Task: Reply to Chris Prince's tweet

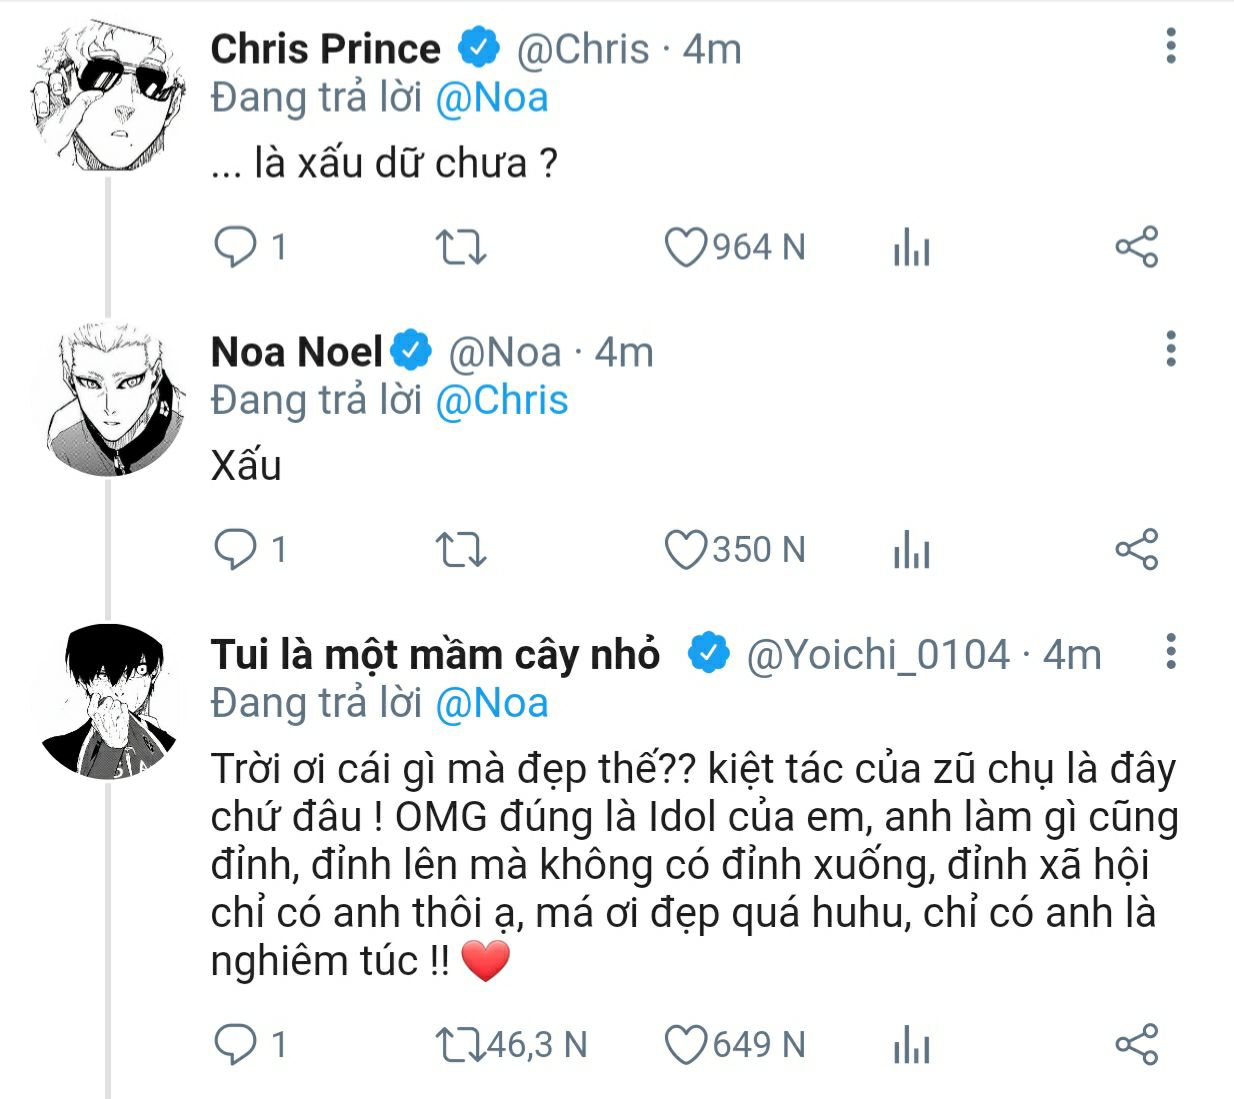Action: point(236,247)
